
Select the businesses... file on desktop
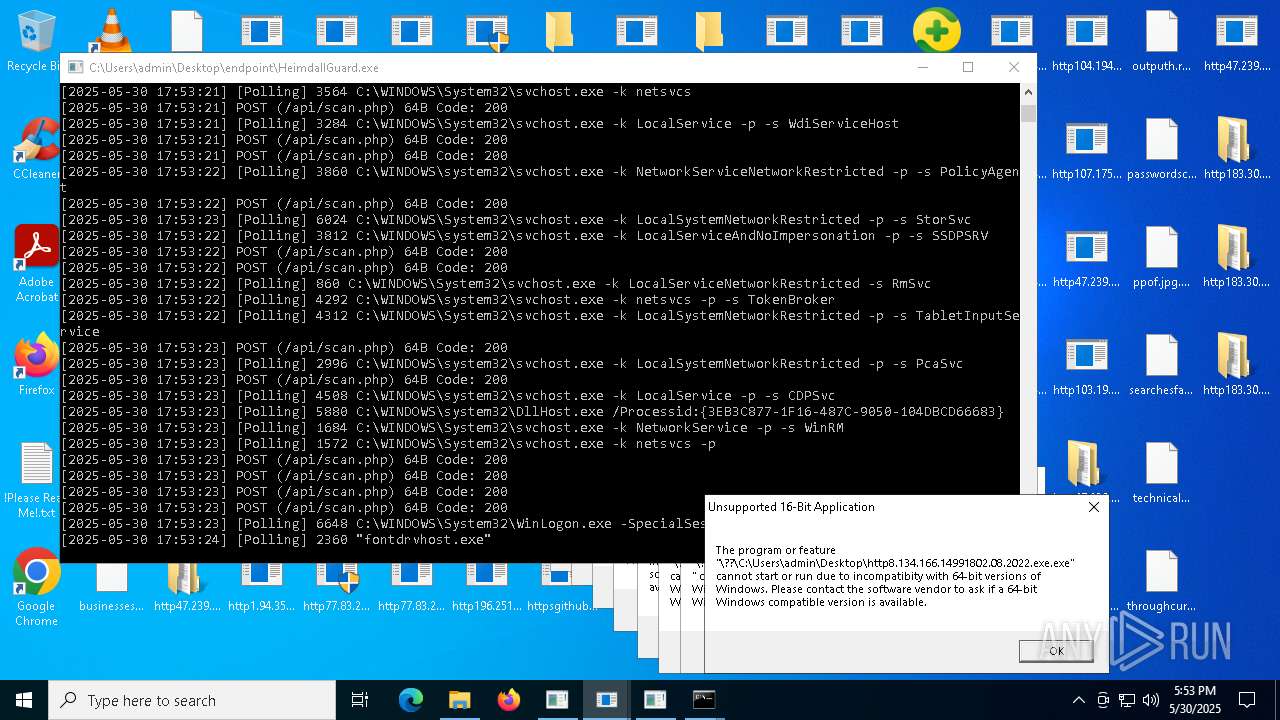point(111,588)
